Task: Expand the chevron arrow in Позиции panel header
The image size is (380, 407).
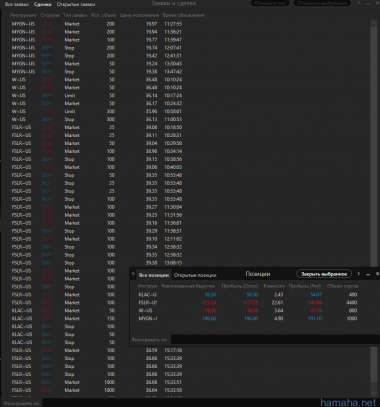Action: pyautogui.click(x=359, y=274)
